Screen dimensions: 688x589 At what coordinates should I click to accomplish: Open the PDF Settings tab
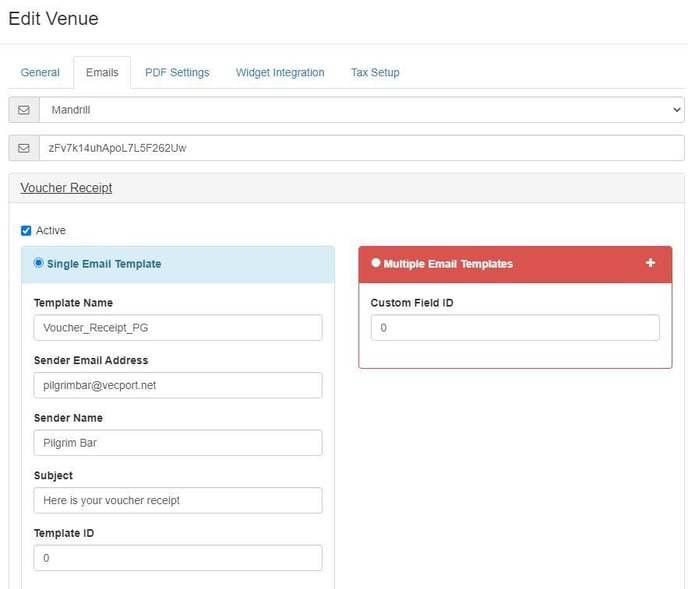[177, 72]
